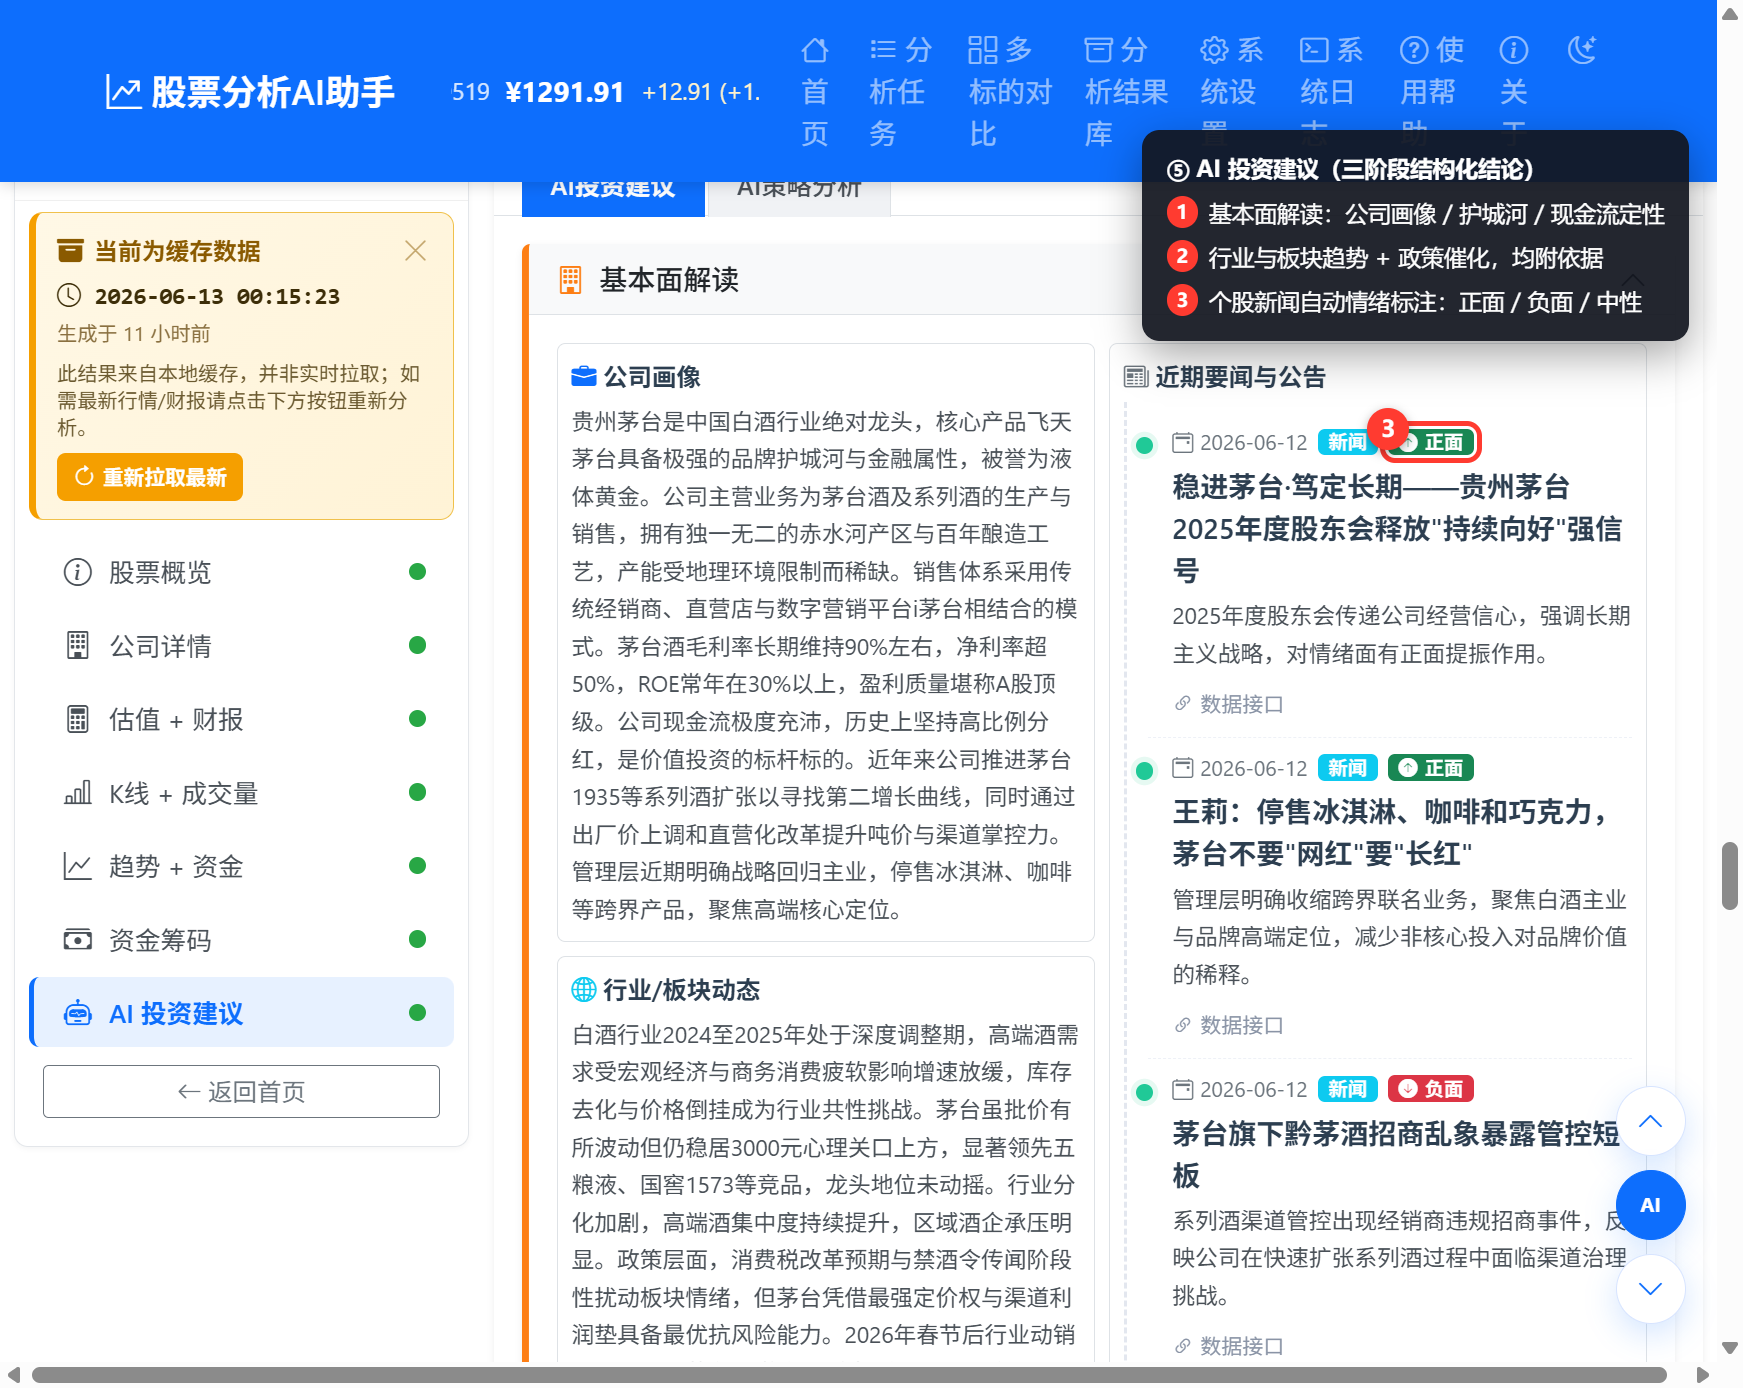
Task: Click 重新拉取最新 refresh button
Action: [x=150, y=477]
